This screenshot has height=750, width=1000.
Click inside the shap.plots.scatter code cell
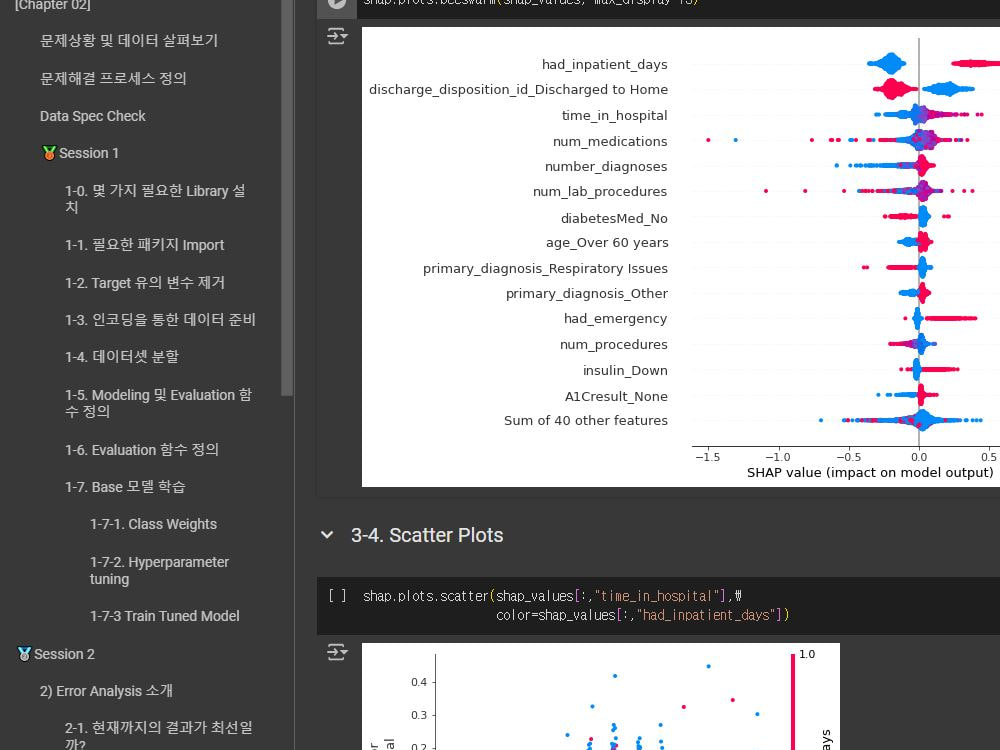point(658,605)
